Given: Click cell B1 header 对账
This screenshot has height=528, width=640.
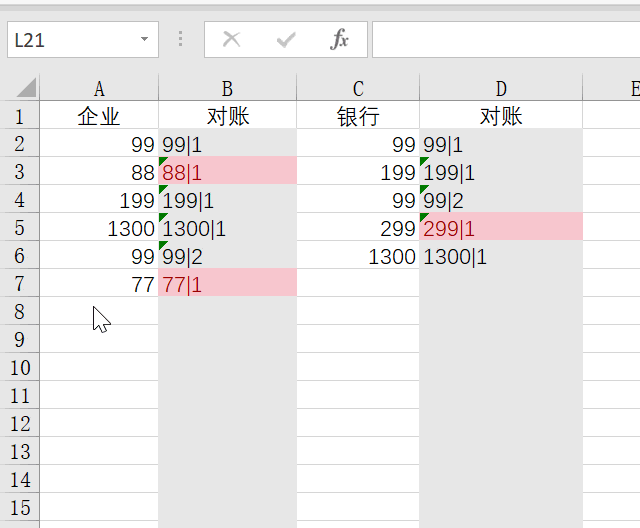Looking at the screenshot, I should click(227, 115).
